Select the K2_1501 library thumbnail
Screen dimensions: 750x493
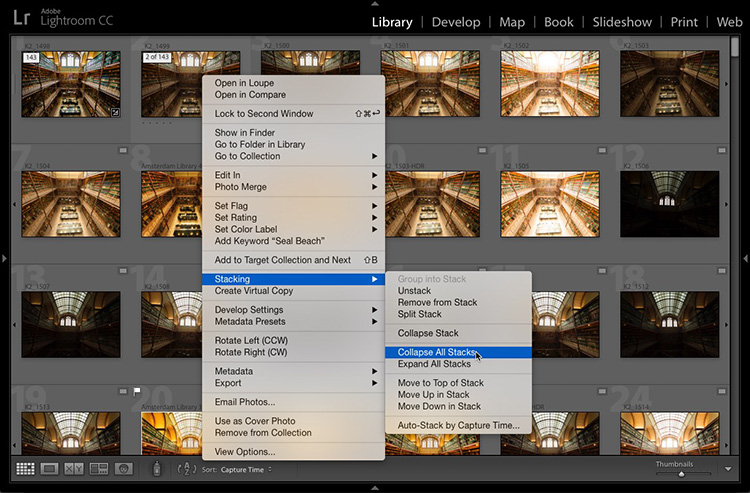(430, 84)
